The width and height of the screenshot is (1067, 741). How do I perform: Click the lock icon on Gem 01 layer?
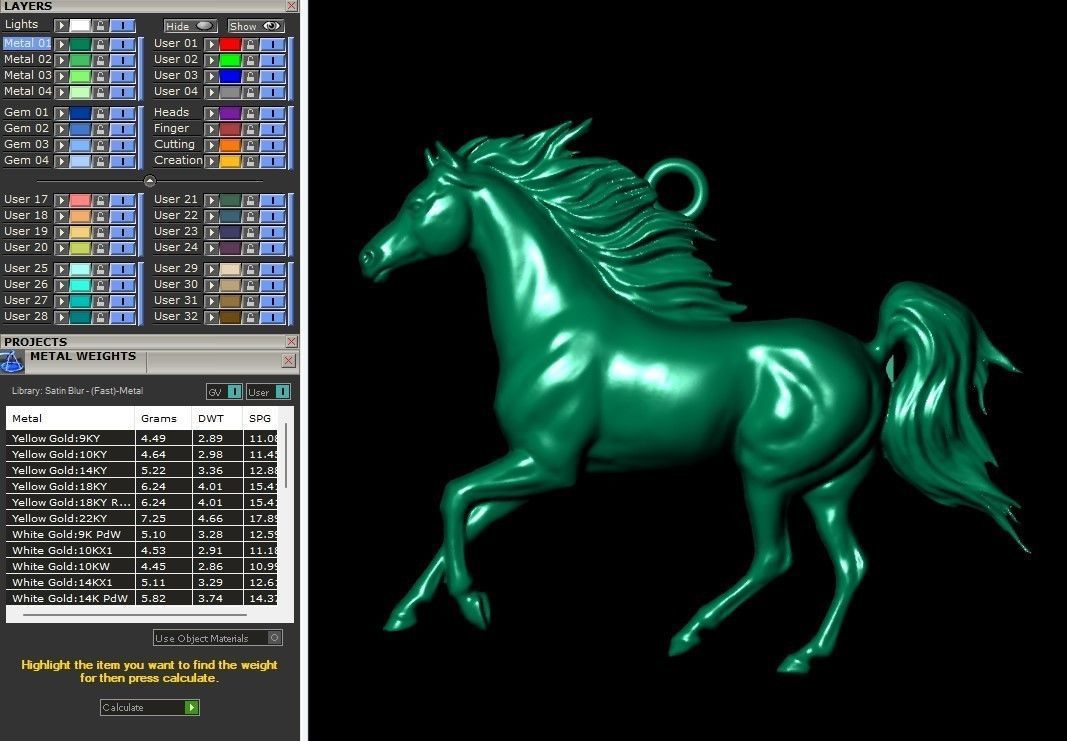(x=101, y=113)
